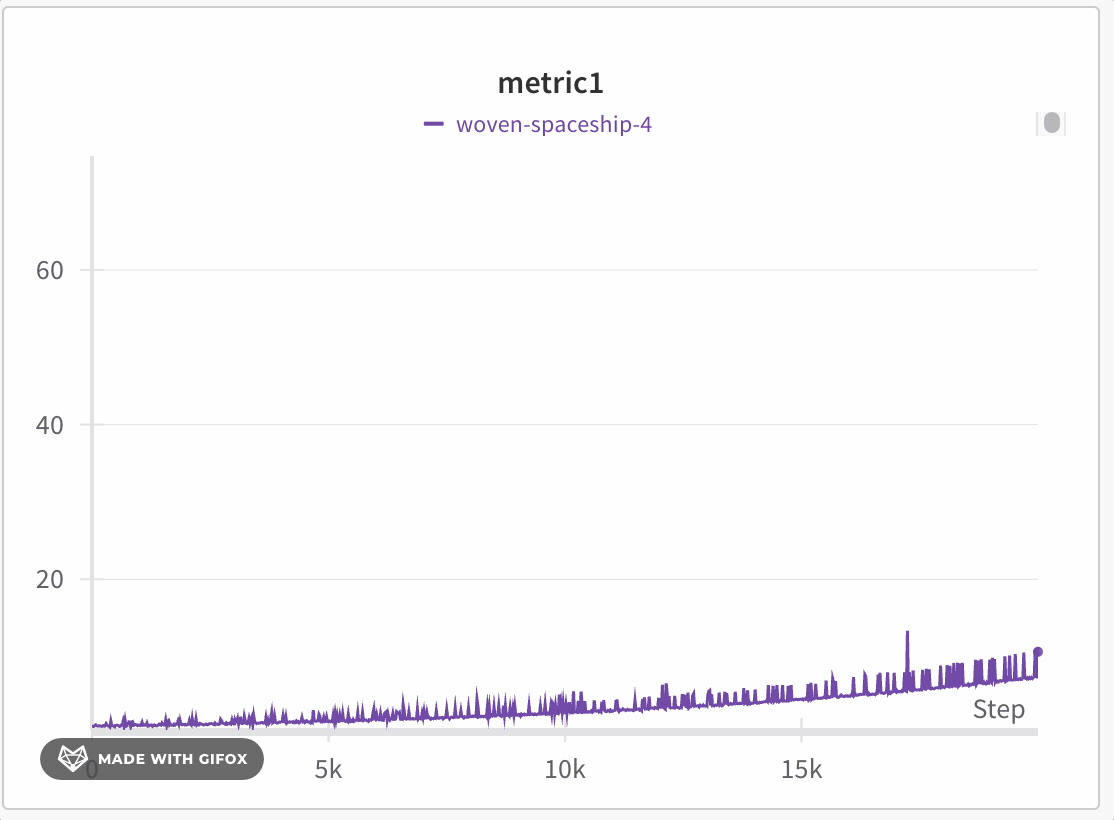
Task: Open options on the Step axis label
Action: [x=998, y=710]
